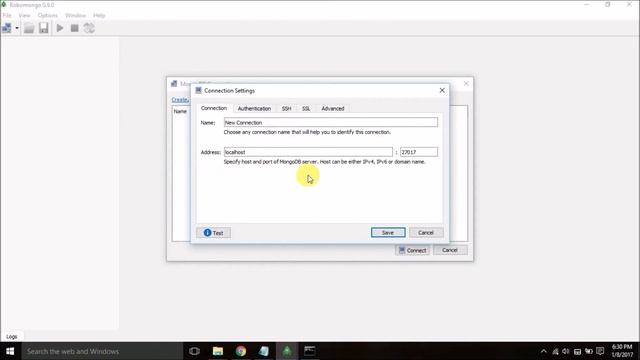Click the rotate orientation toolbar icon

coord(89,28)
